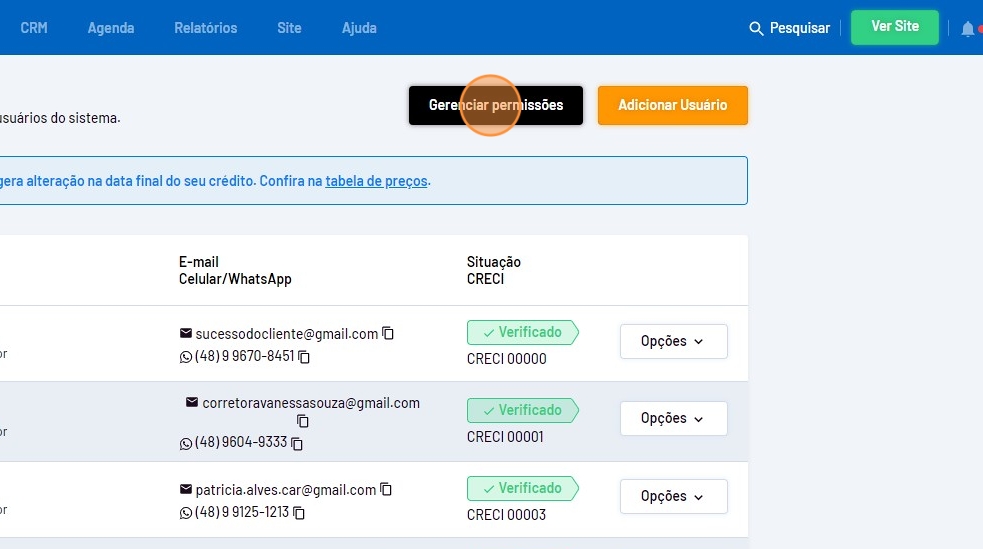Open WhatsApp for (48) 9 9670-8451

coord(185,357)
